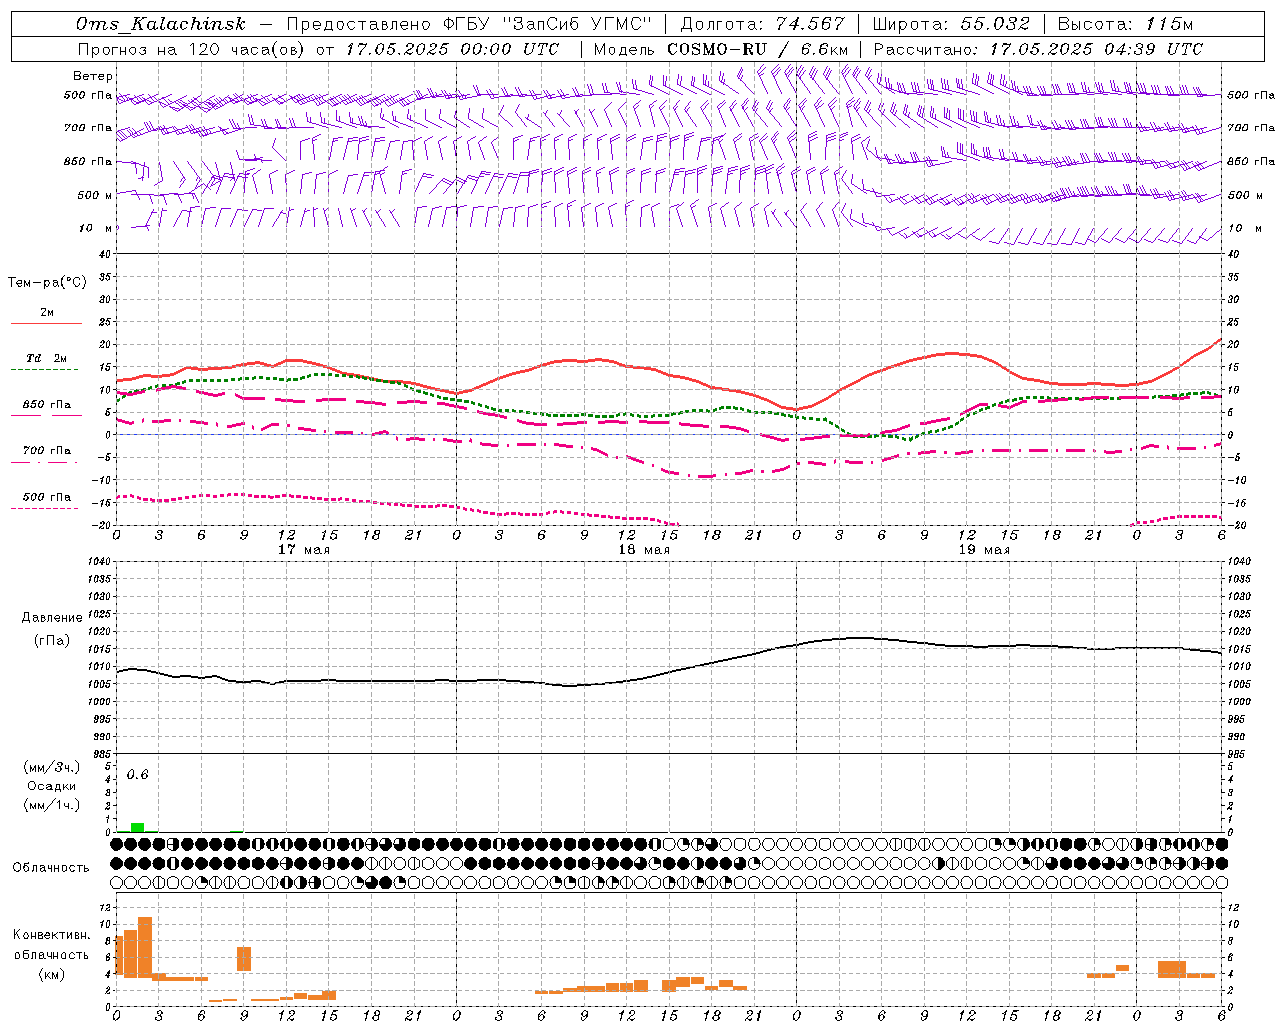
Task: Click the (км) unit label
Action: coord(51,975)
